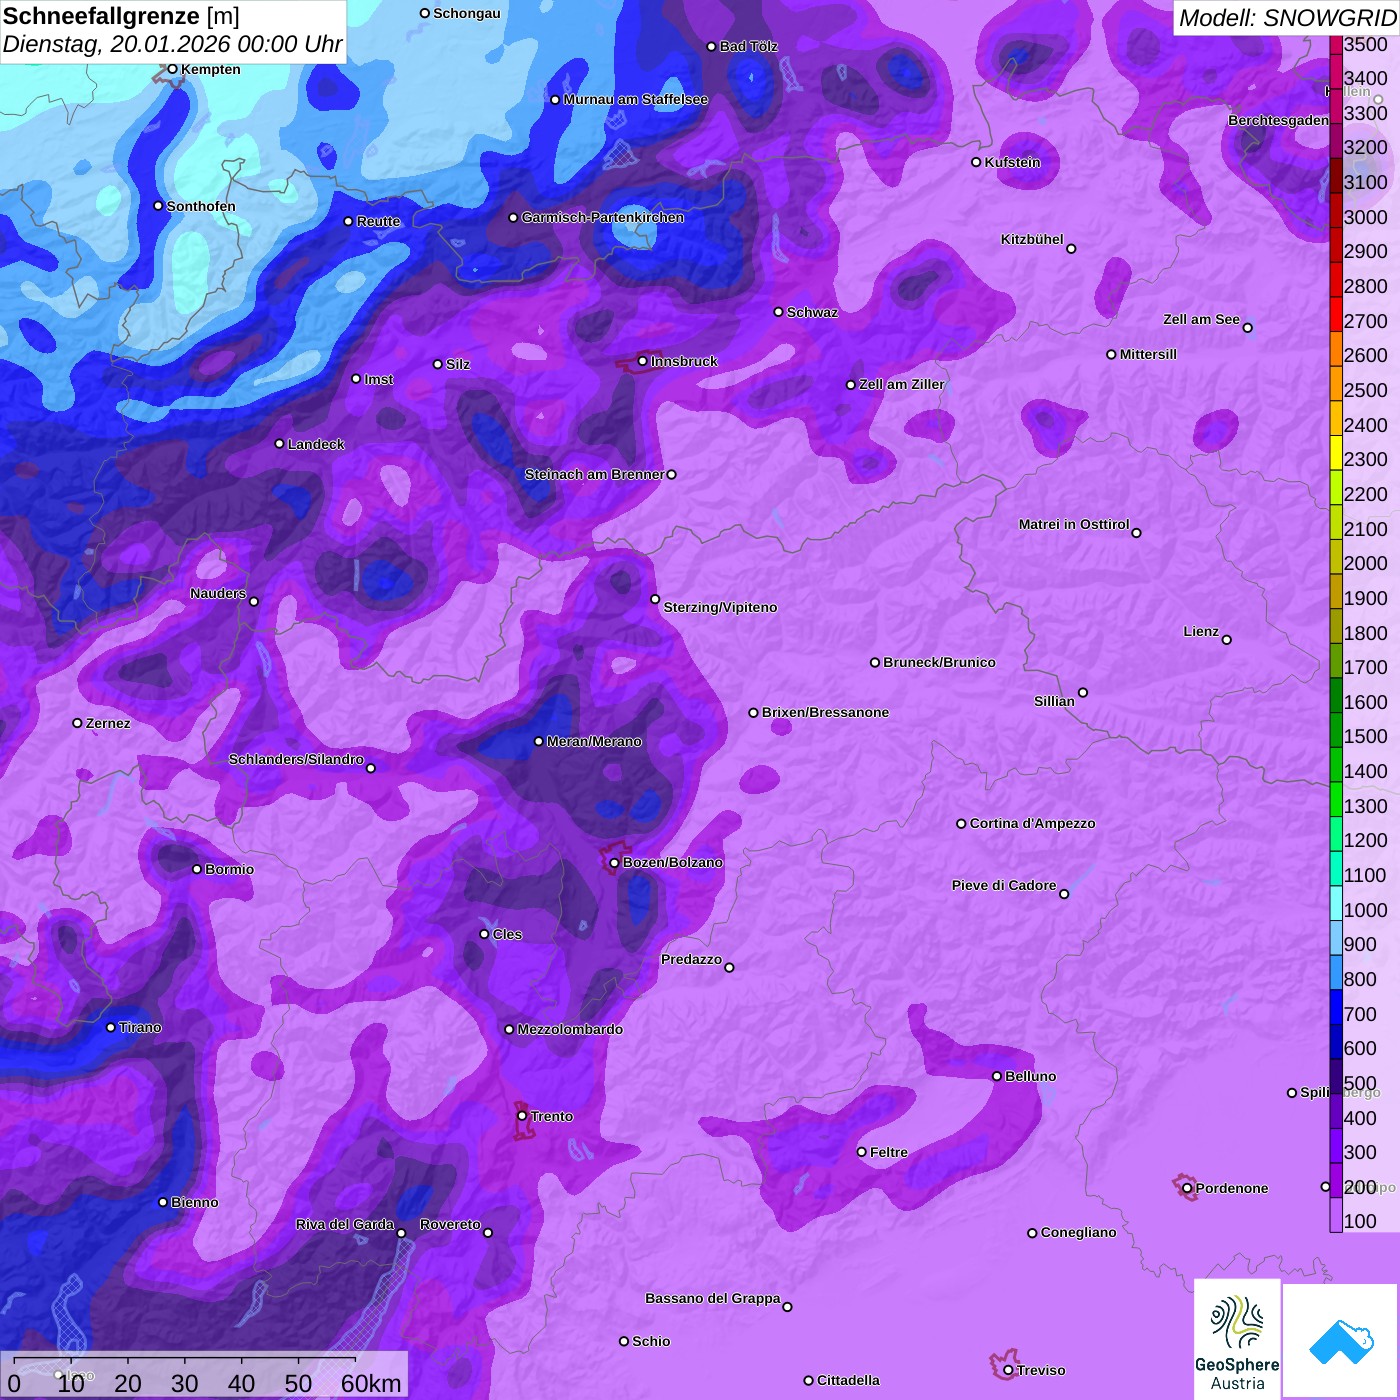Click the Kufstein label
The image size is (1400, 1400).
(1012, 162)
